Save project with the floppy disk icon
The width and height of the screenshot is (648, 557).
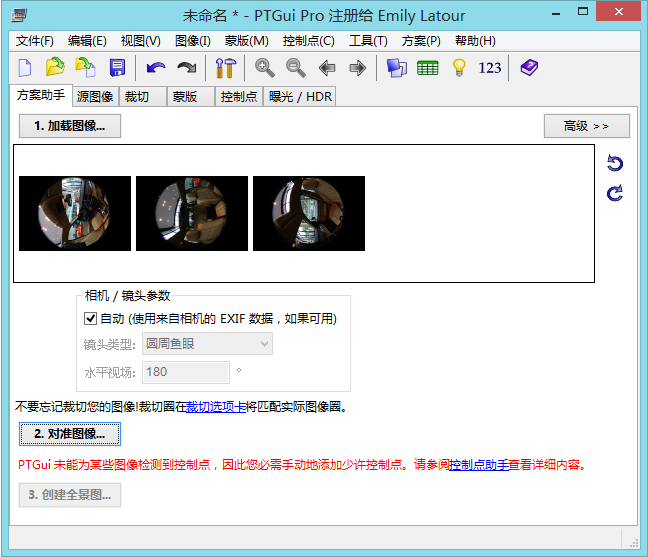[117, 68]
